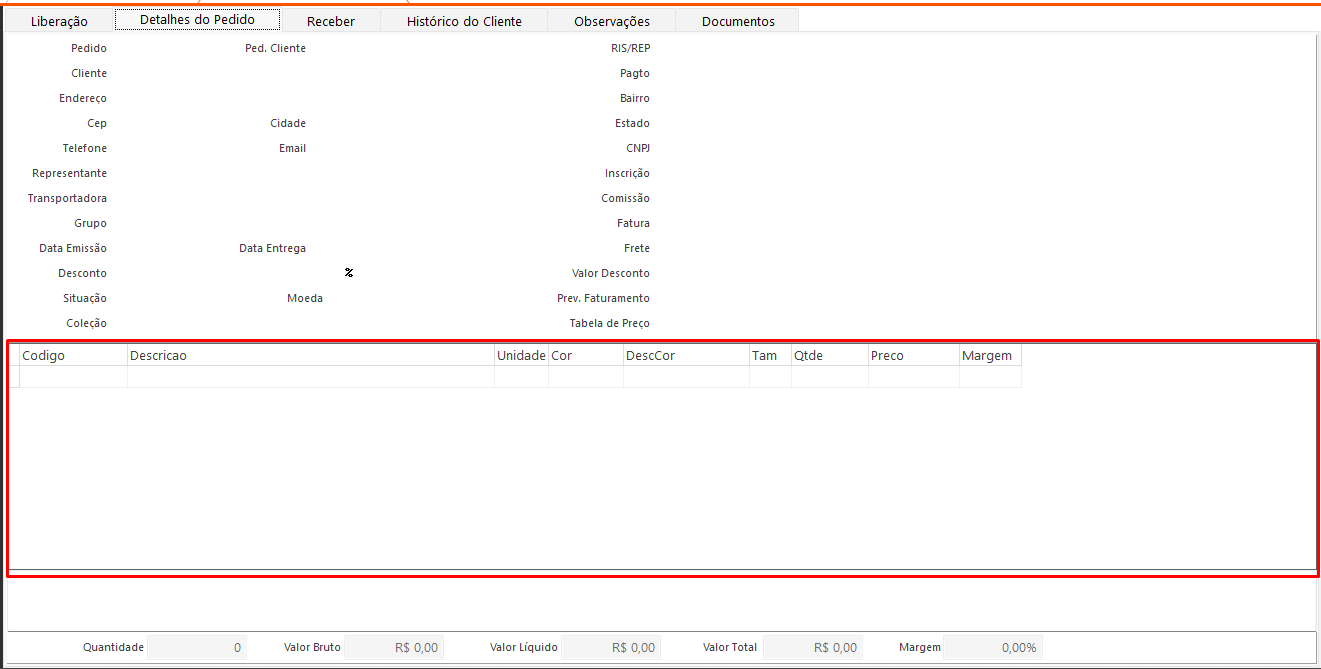Select the Valor Líquido amount field

click(x=611, y=647)
